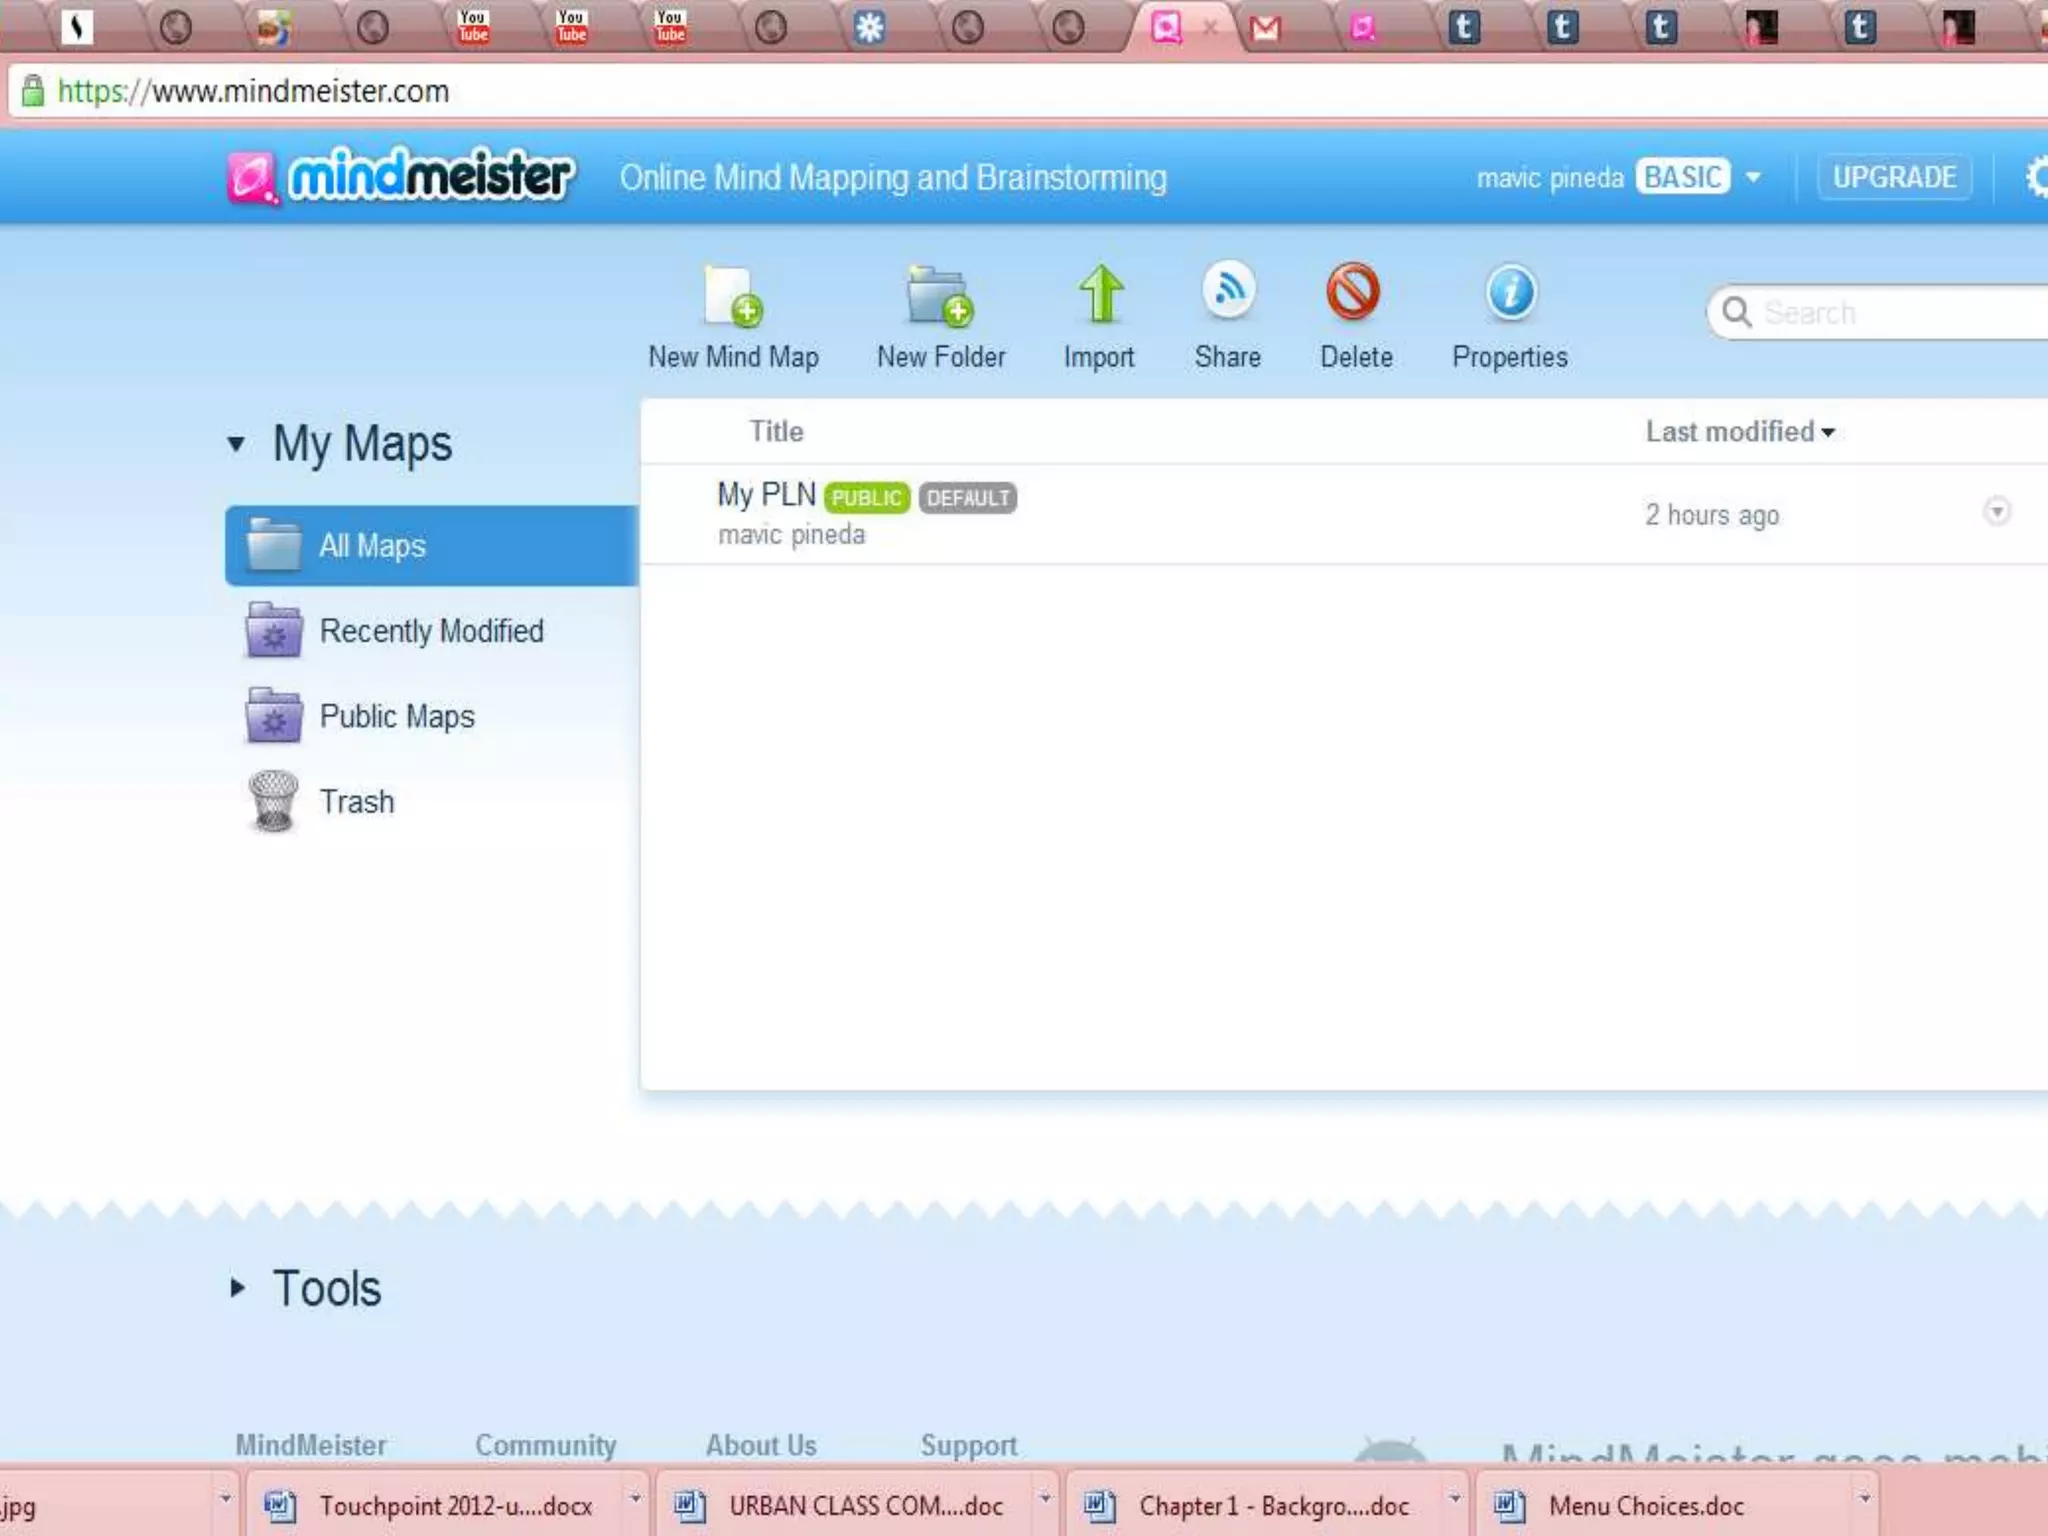Open the mavic pineda account dropdown
This screenshot has width=2048, height=1536.
pos(1753,178)
